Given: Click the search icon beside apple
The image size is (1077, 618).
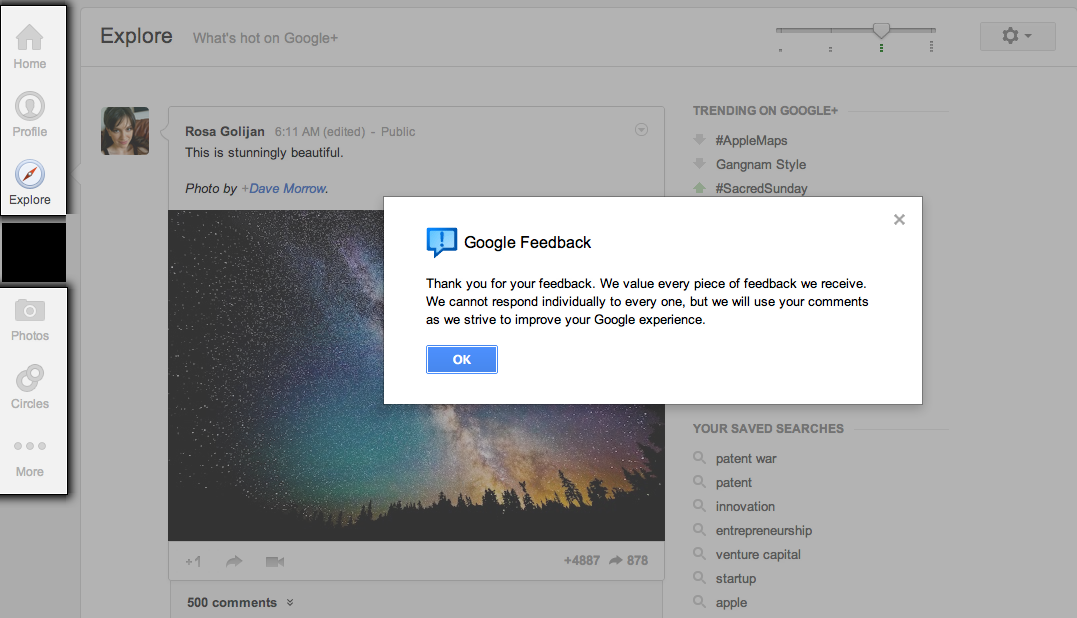Looking at the screenshot, I should pos(699,602).
